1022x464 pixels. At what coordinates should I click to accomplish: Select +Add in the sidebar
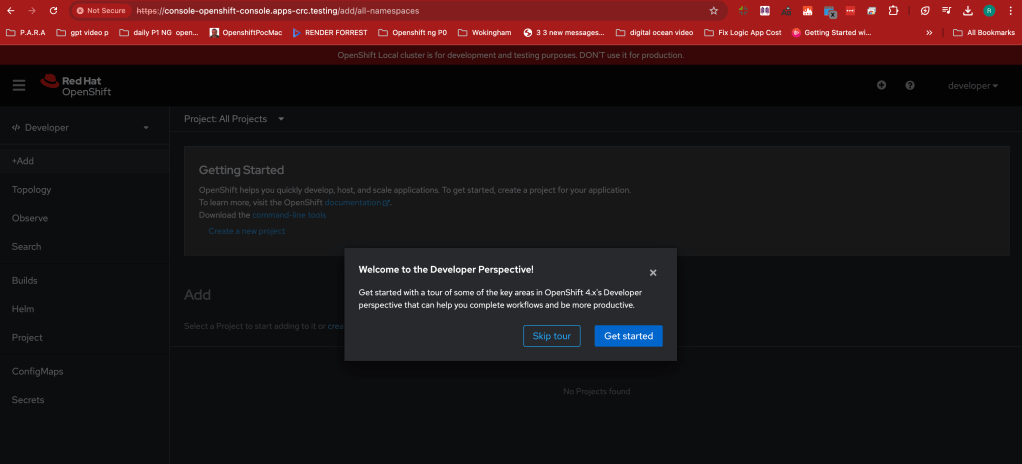click(x=85, y=161)
